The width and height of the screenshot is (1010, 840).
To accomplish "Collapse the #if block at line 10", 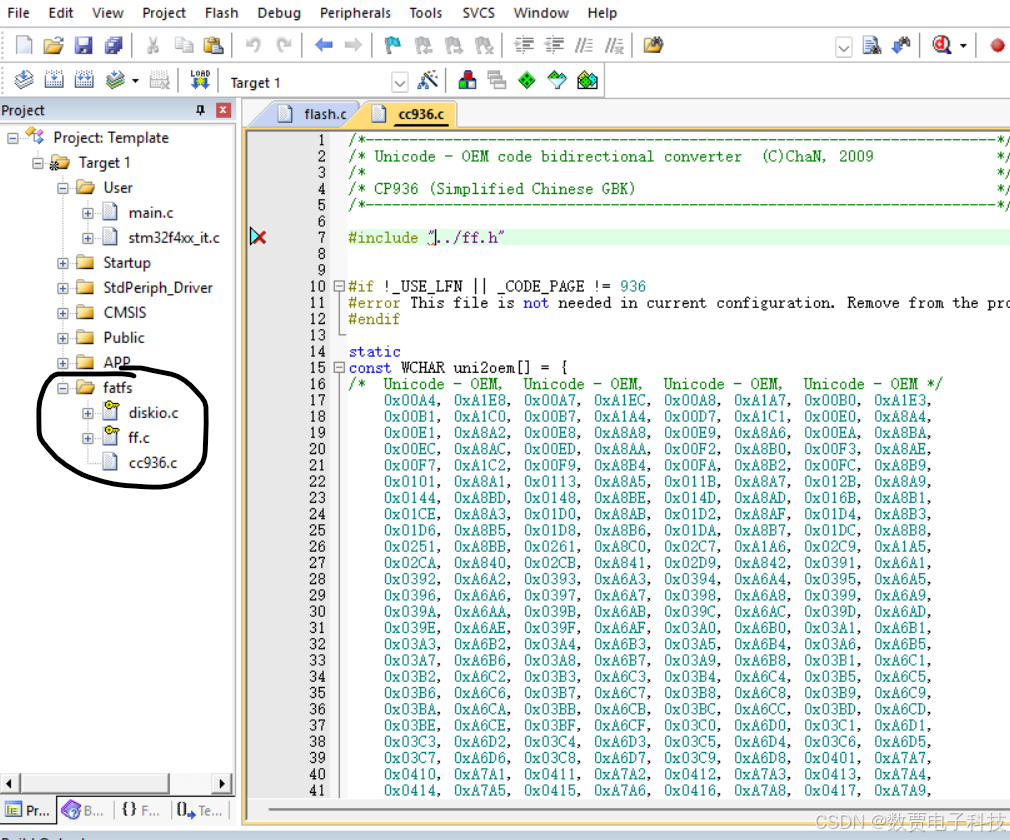I will (339, 286).
